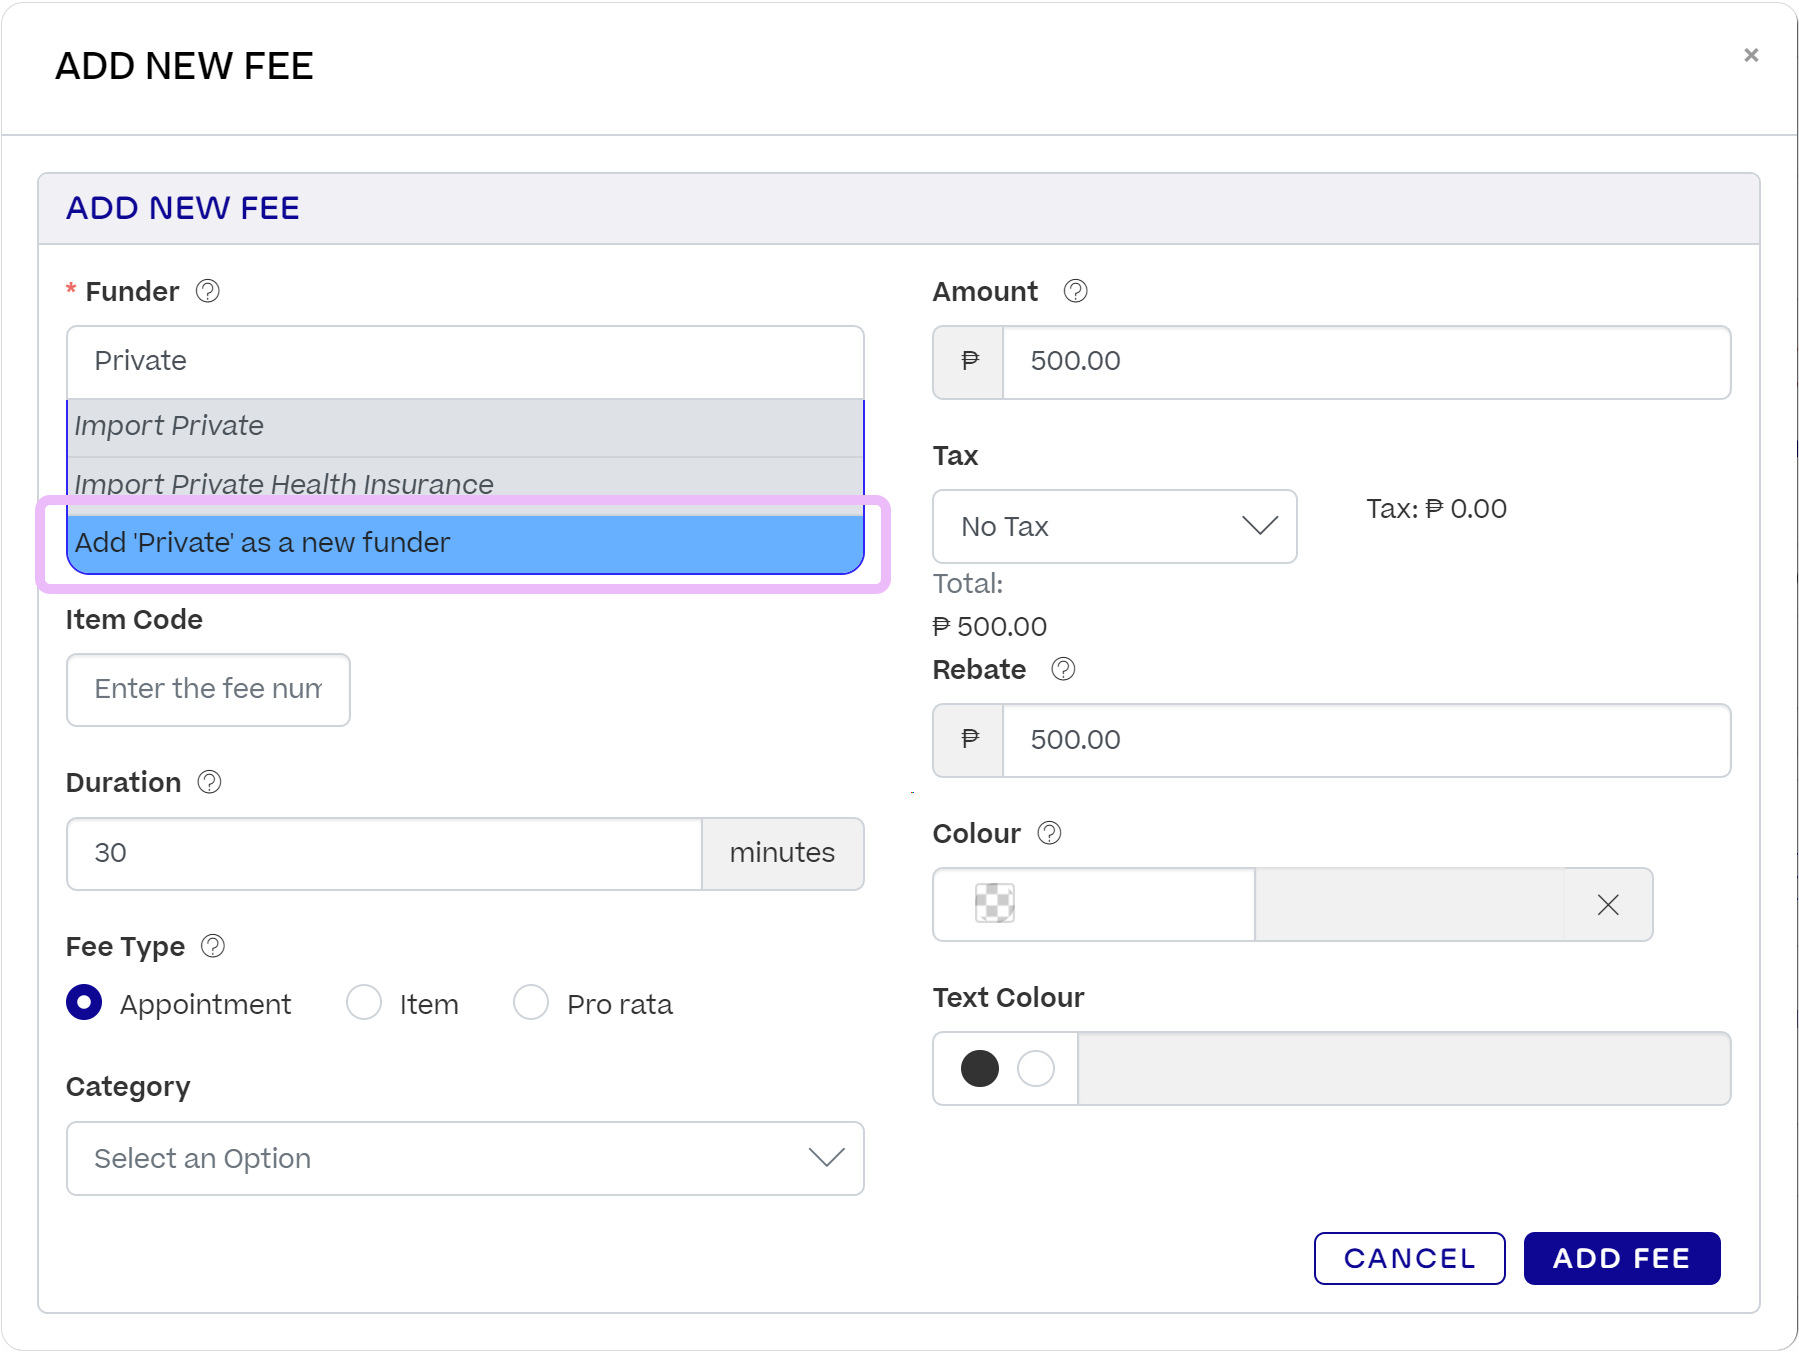Viewport: 1799px width, 1352px height.
Task: Pick the transparent checkered colour swatch
Action: point(995,904)
